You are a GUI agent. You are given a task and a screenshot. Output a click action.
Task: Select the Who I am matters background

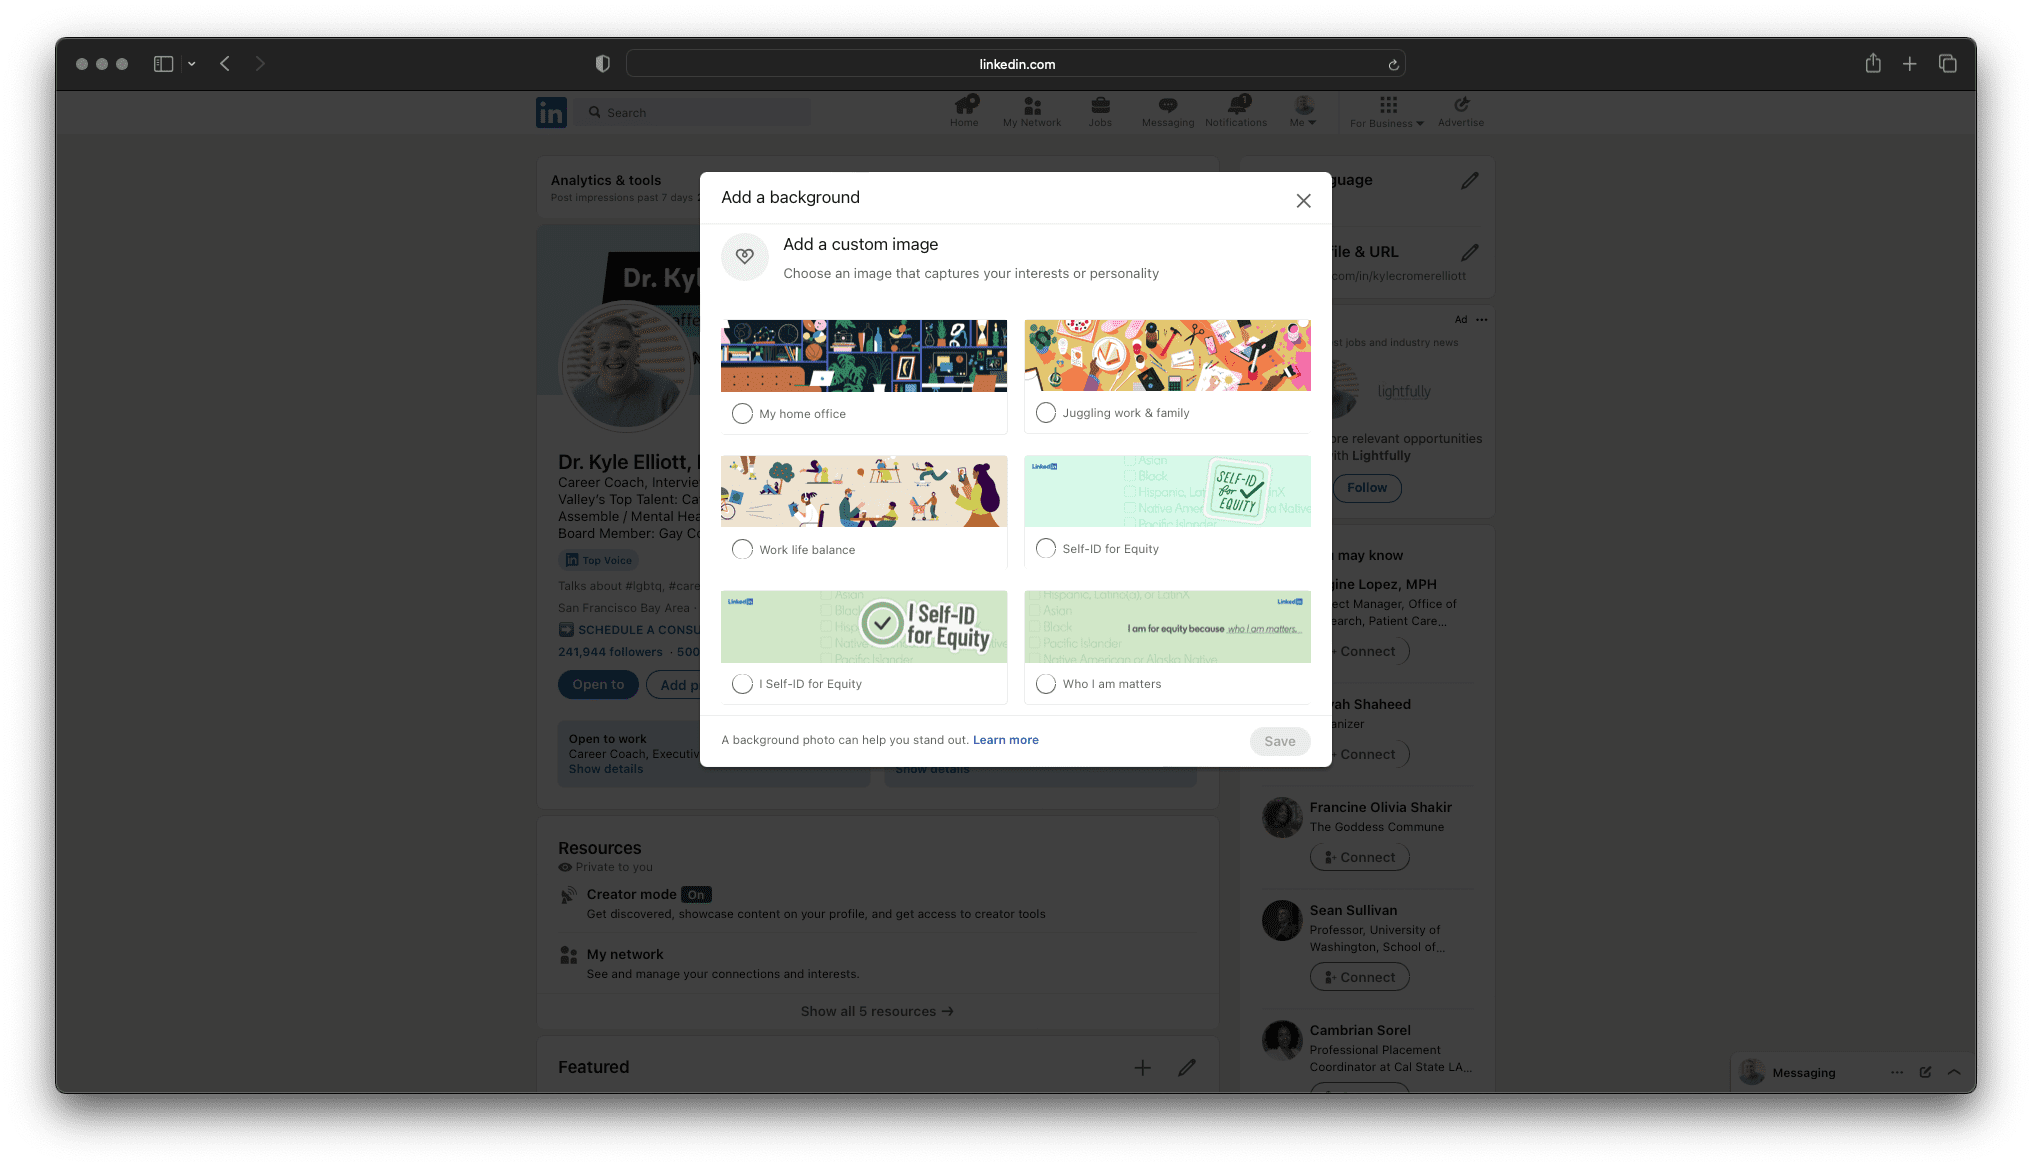pos(1046,683)
